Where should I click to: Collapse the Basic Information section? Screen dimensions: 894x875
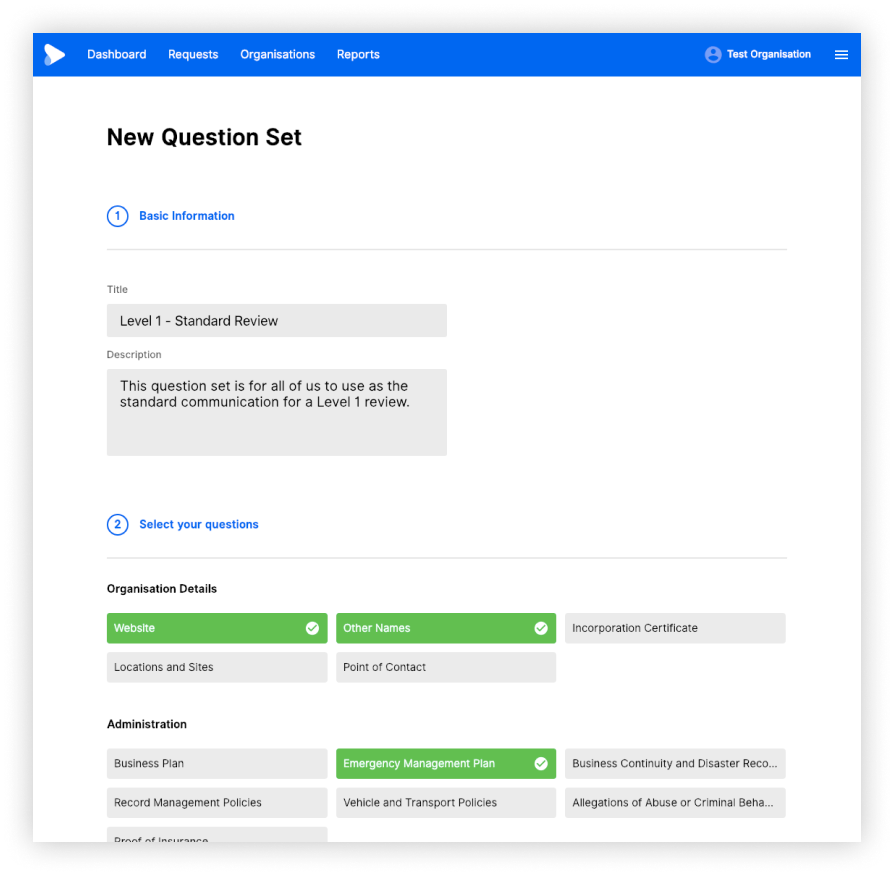(x=187, y=216)
